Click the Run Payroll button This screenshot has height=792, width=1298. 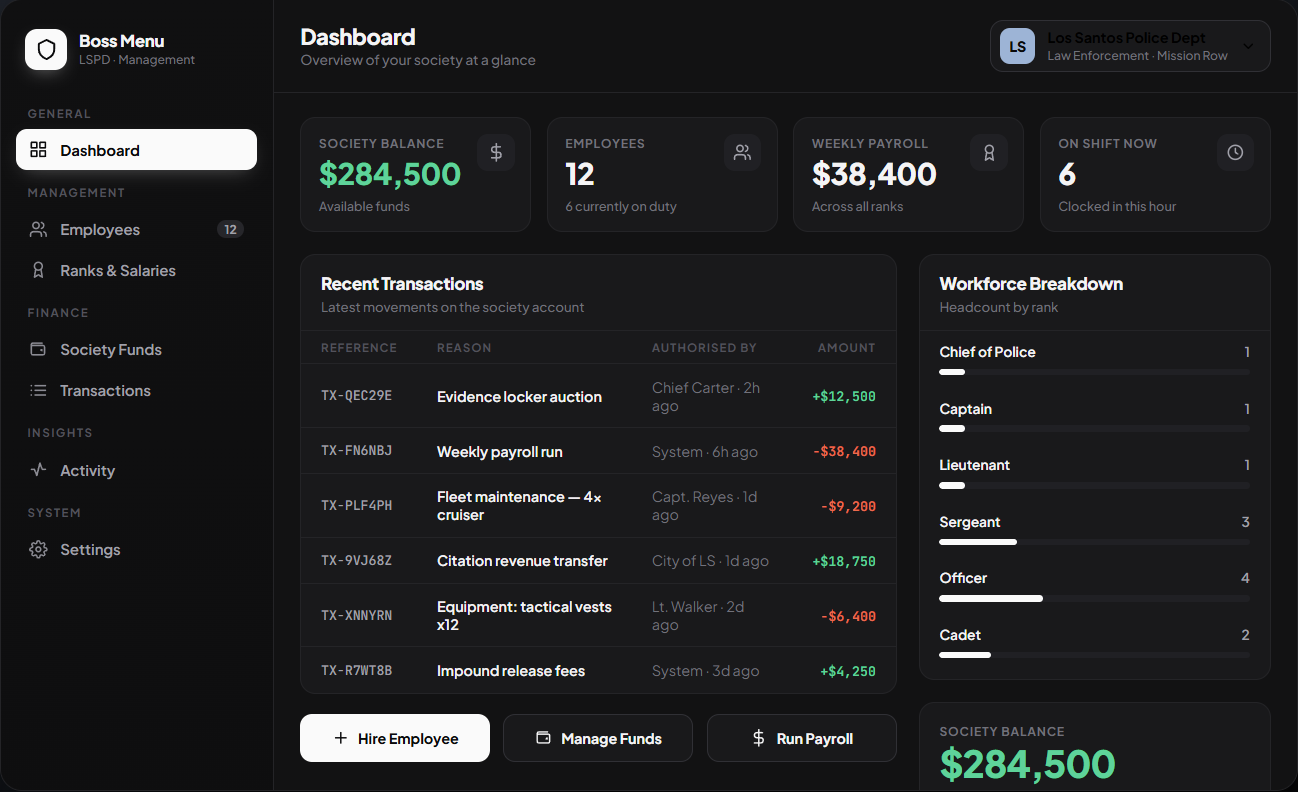[x=802, y=738]
